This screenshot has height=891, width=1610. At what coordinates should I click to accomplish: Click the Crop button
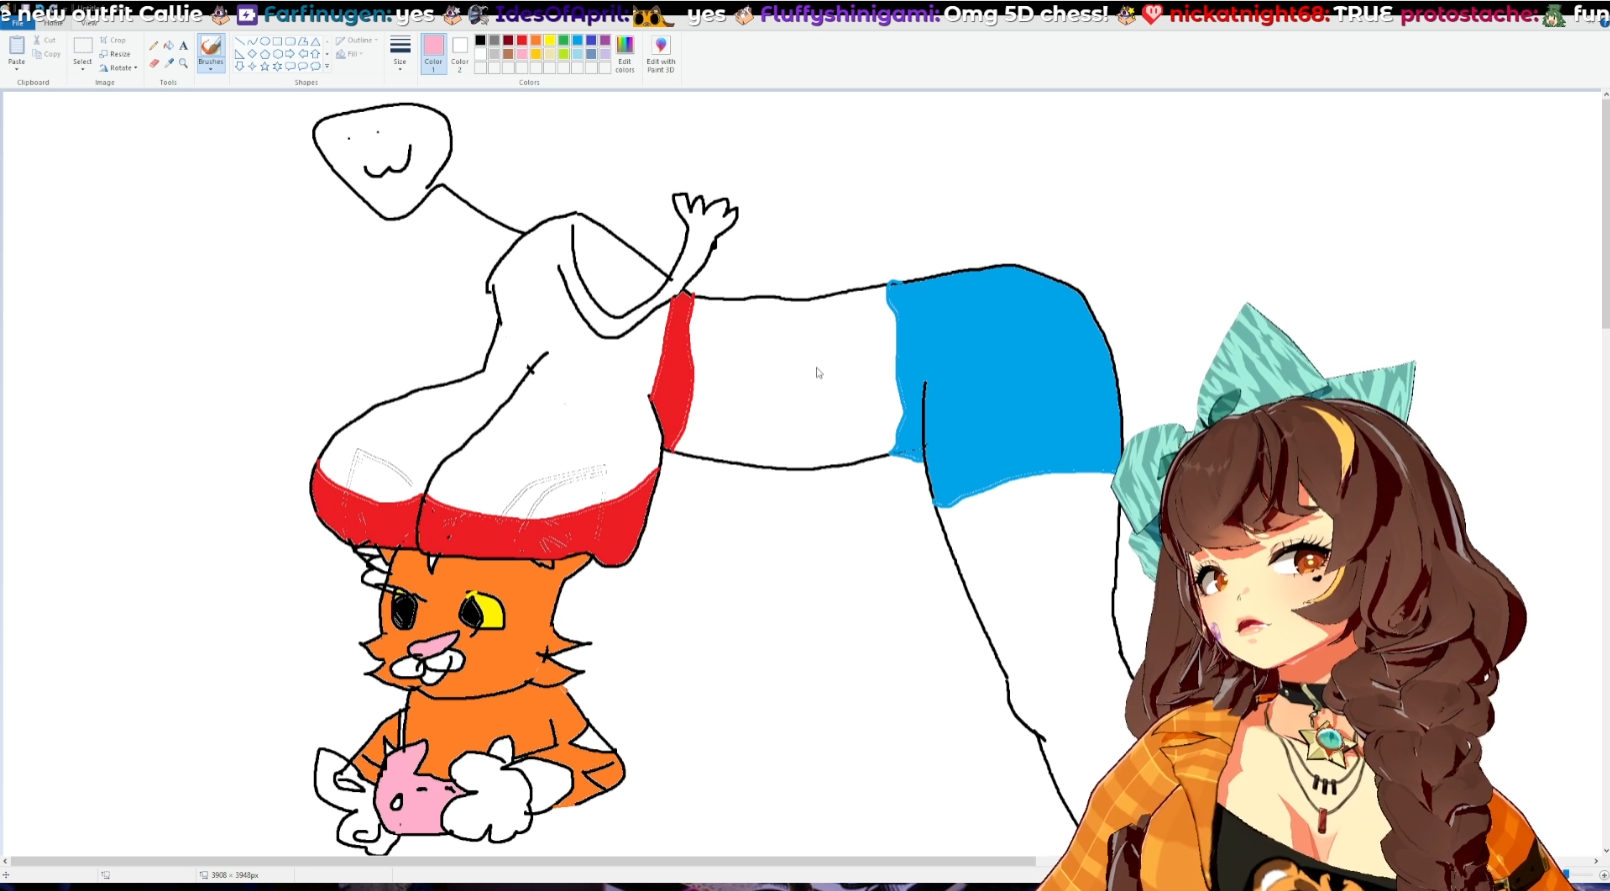(113, 41)
